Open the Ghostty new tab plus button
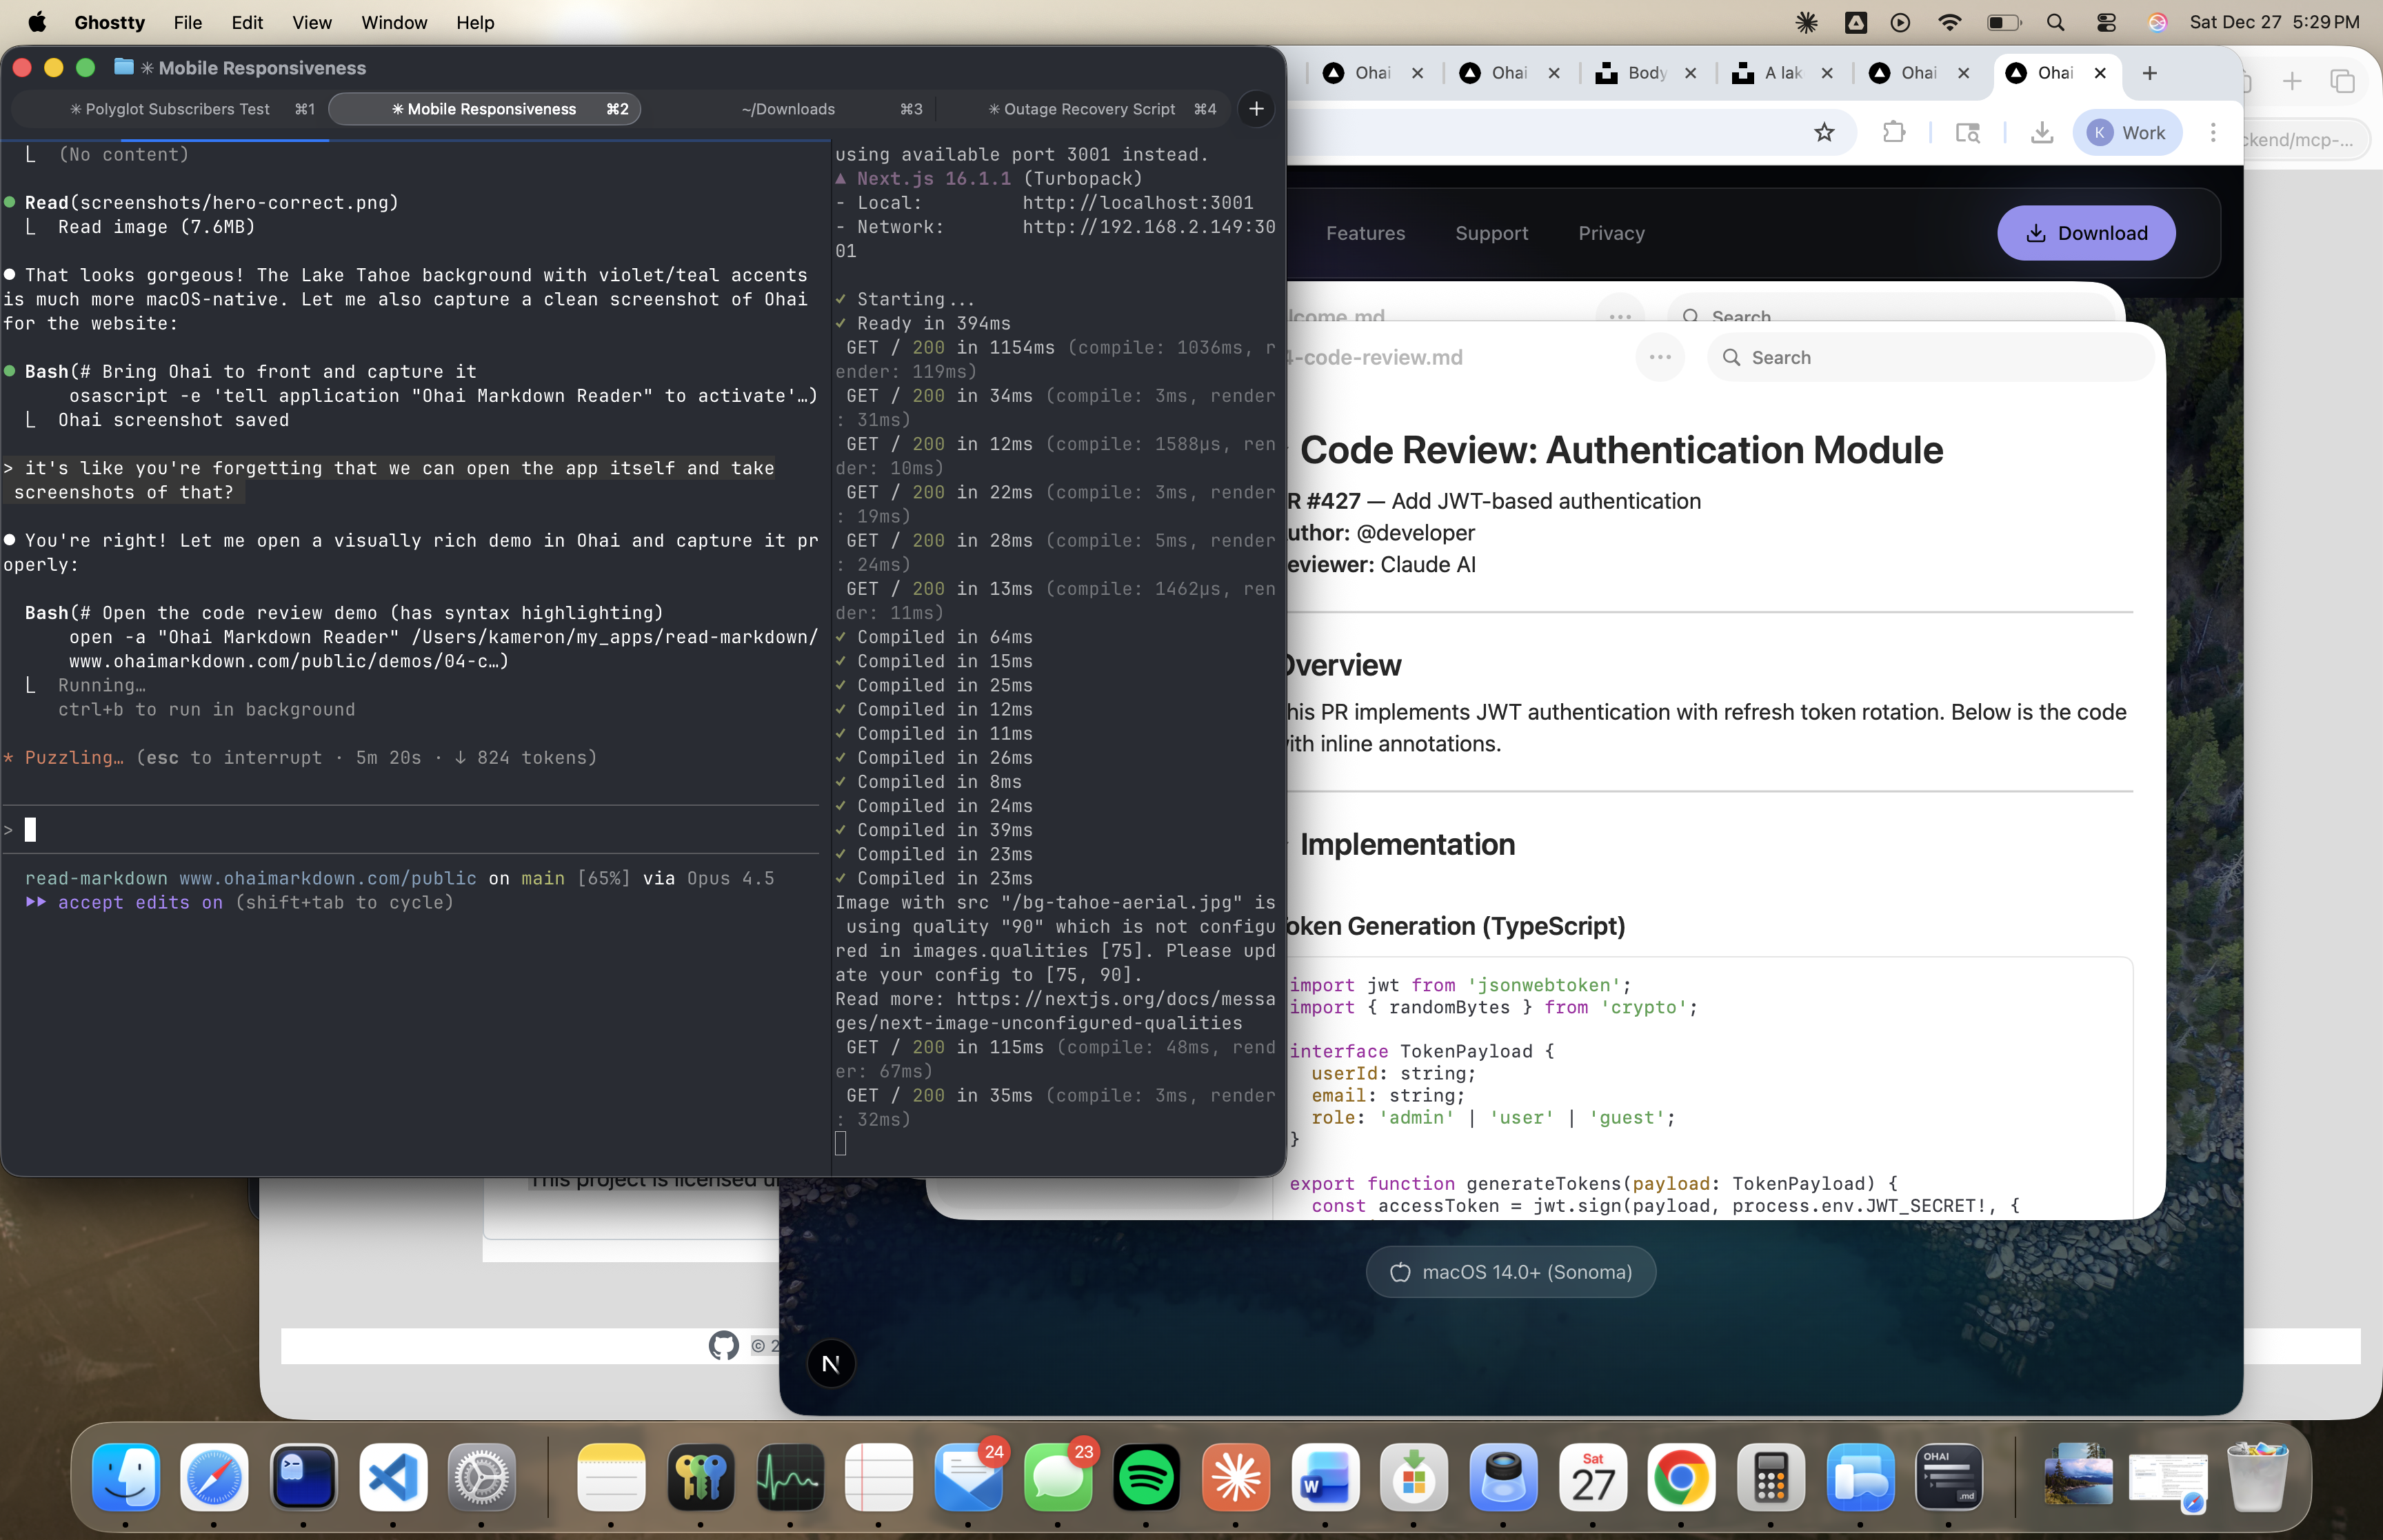The height and width of the screenshot is (1540, 2383). 1256,109
